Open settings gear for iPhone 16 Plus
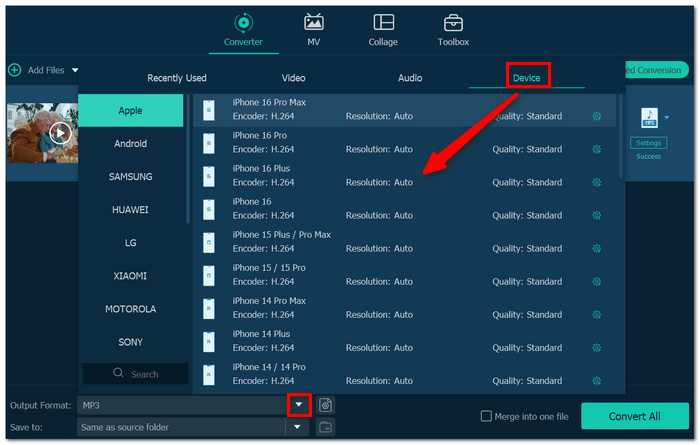 click(596, 182)
